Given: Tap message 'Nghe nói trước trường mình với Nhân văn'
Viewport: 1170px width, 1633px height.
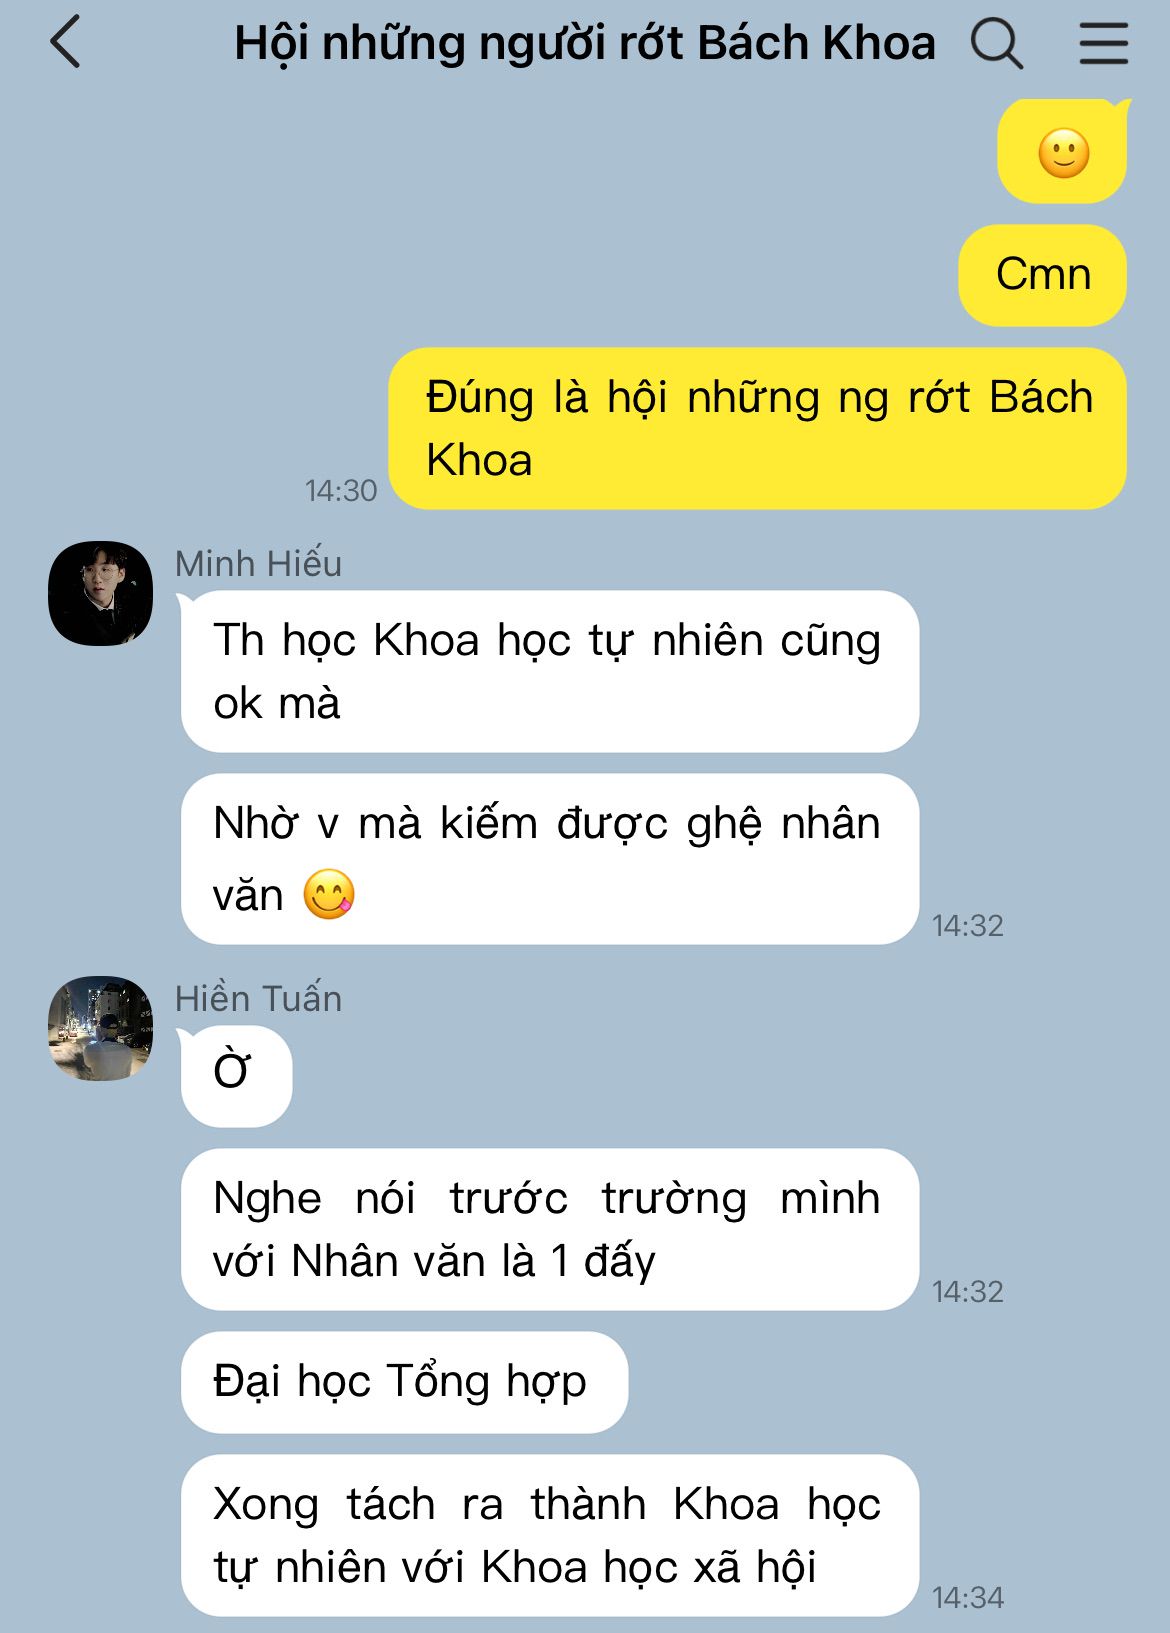Looking at the screenshot, I should (x=549, y=1229).
